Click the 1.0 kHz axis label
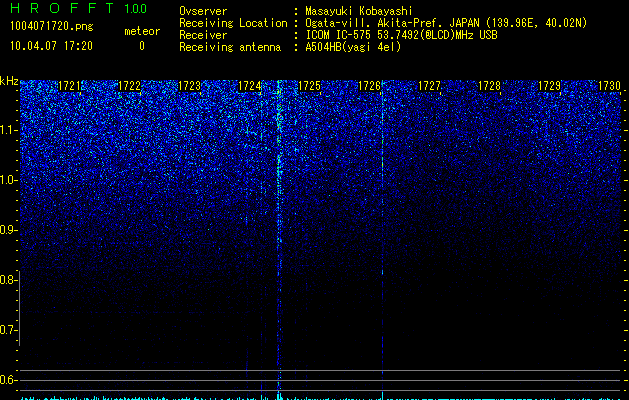This screenshot has width=629, height=400. (8, 180)
